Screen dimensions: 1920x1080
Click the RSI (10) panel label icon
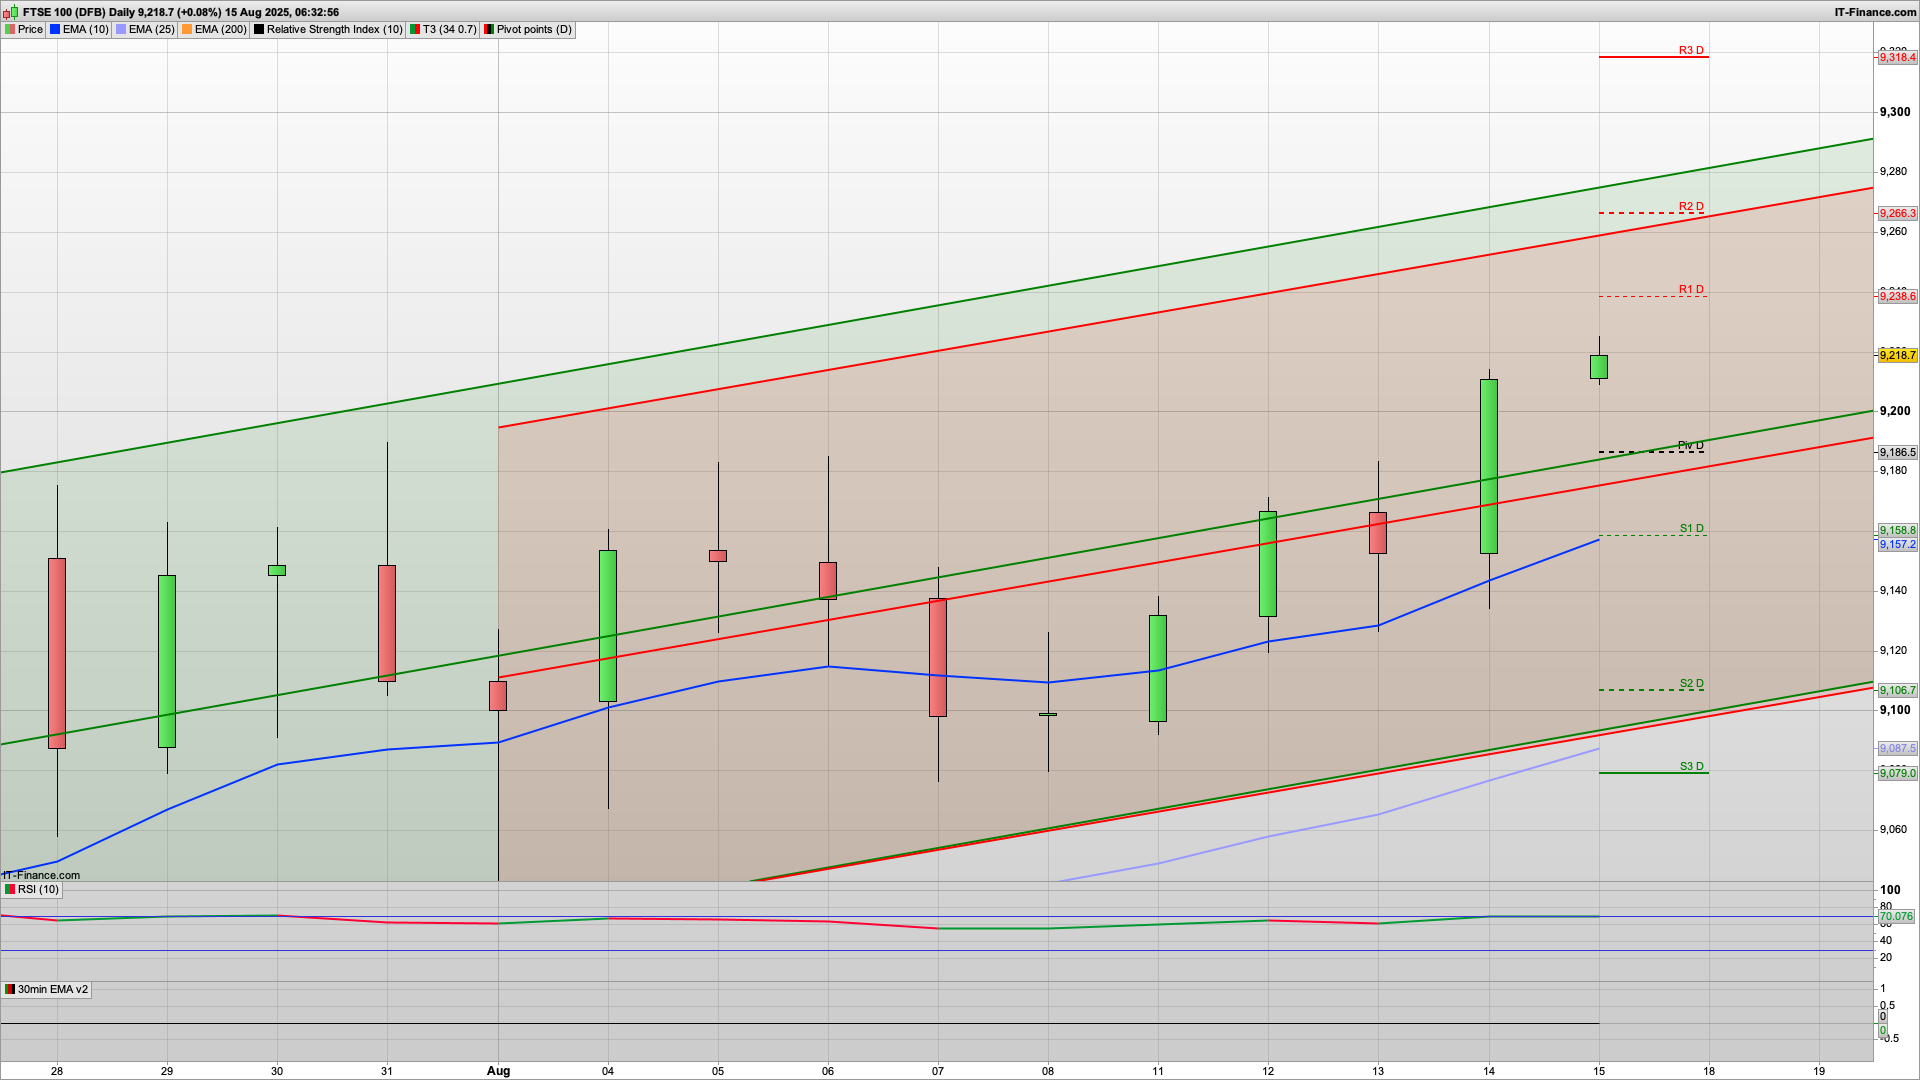pos(10,890)
